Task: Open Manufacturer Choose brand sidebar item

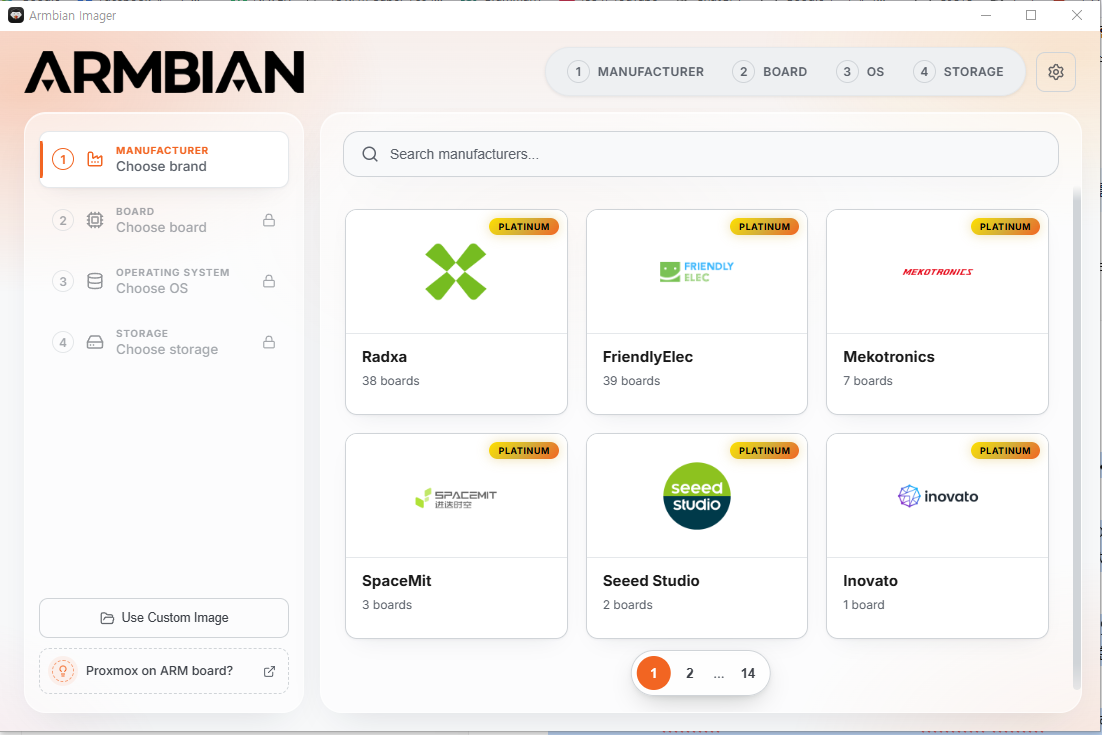Action: [164, 159]
